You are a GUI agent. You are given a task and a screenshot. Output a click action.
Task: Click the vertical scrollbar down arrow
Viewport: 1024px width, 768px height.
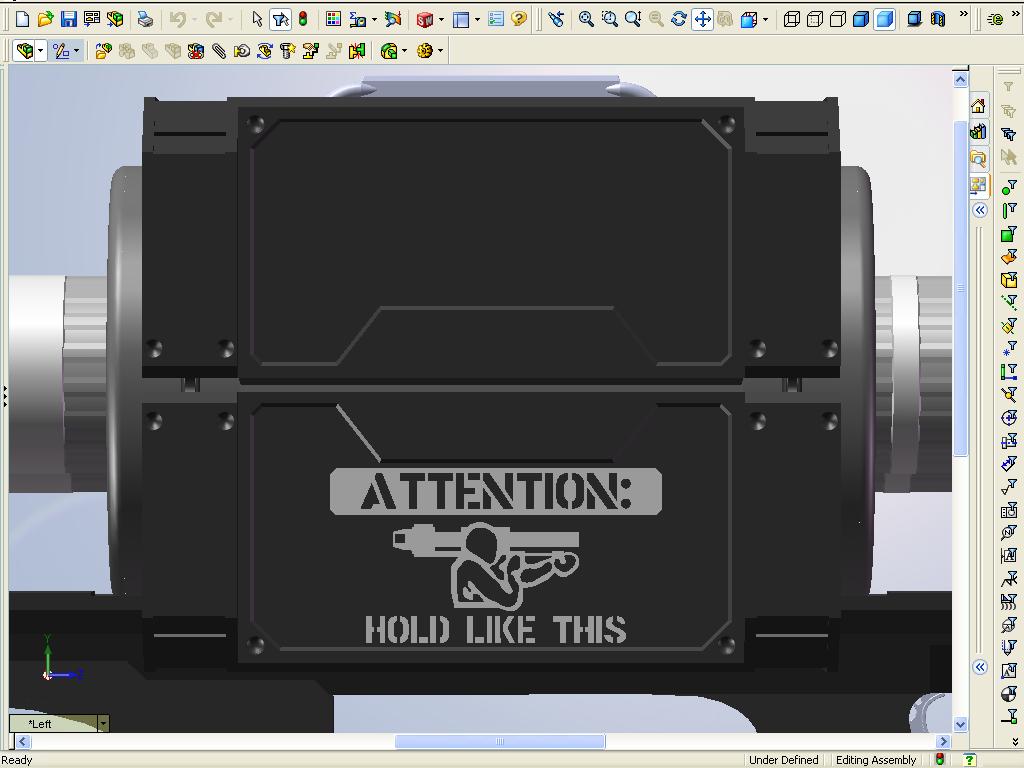pos(960,724)
